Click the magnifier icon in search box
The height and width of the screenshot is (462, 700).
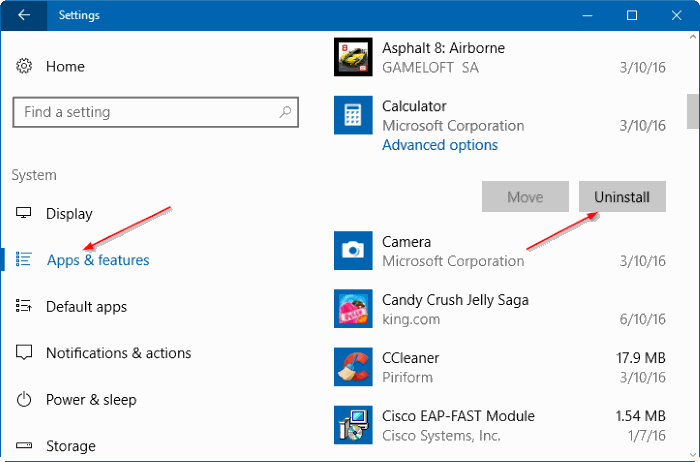click(285, 112)
